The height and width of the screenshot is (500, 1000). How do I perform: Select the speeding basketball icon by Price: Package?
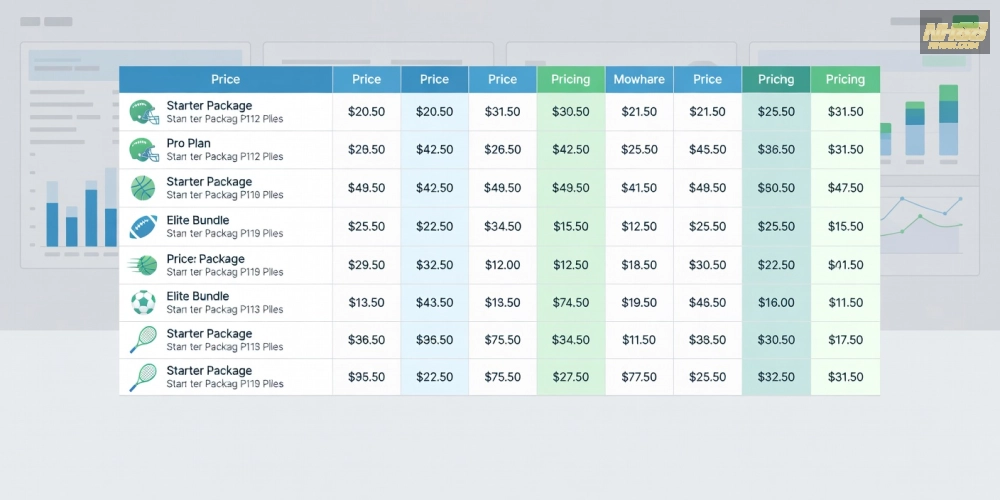(x=142, y=265)
